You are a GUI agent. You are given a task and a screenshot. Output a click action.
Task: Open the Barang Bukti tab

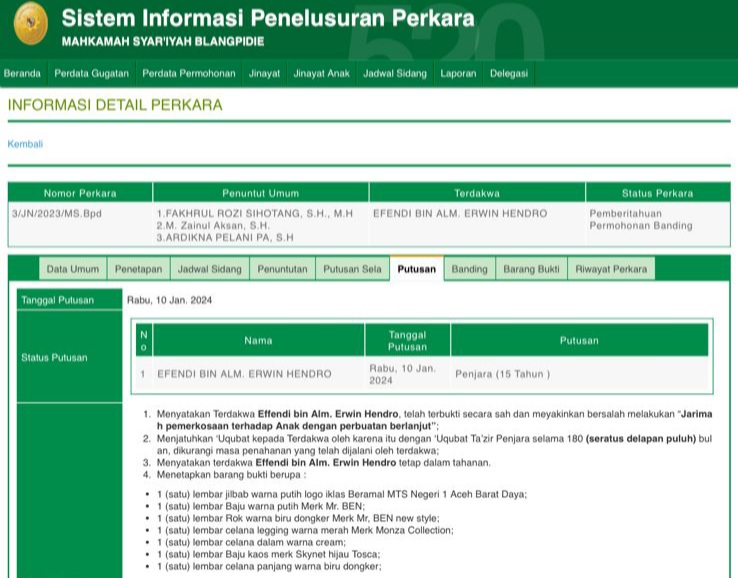click(x=531, y=269)
